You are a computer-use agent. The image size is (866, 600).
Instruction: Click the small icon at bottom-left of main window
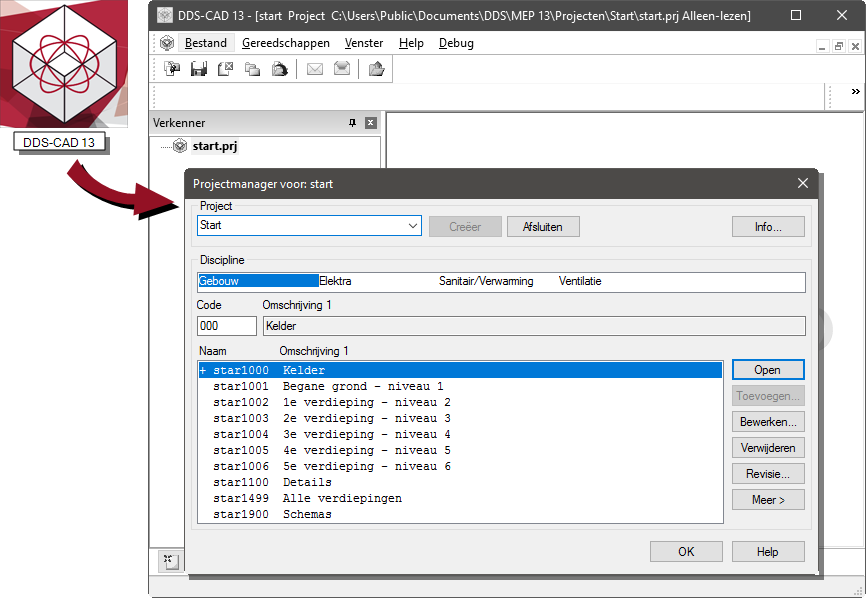coord(169,561)
